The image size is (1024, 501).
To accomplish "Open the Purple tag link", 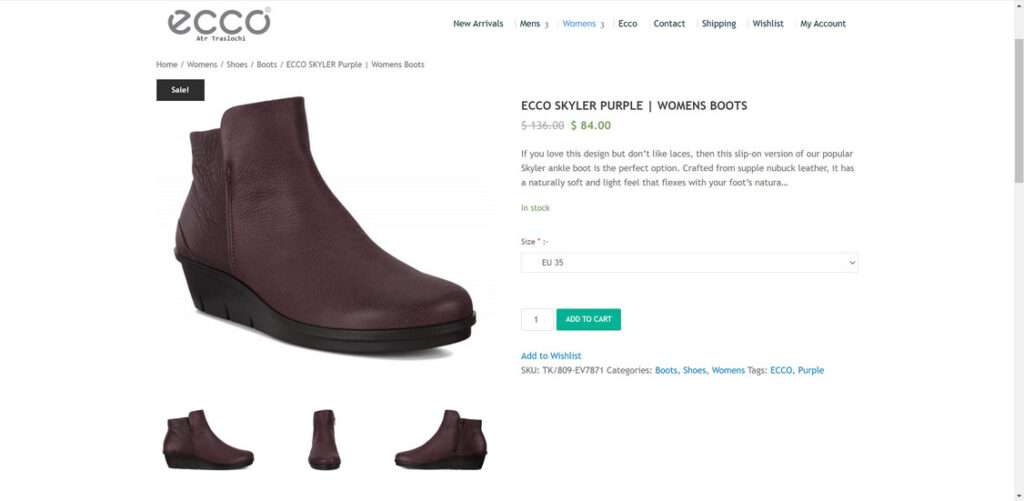I will (810, 371).
